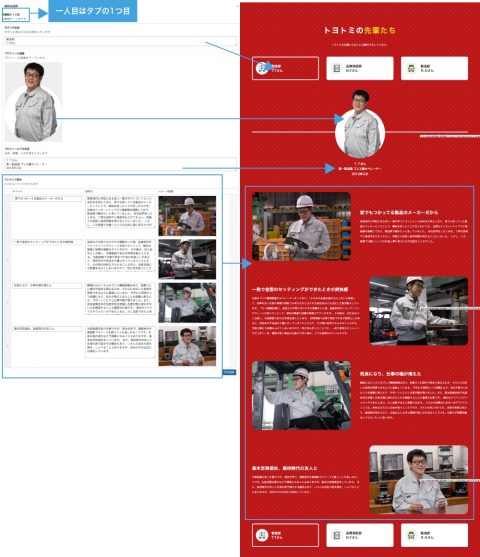
Task: Select the forklift photo thumbnail in editor
Action: pyautogui.click(x=187, y=303)
